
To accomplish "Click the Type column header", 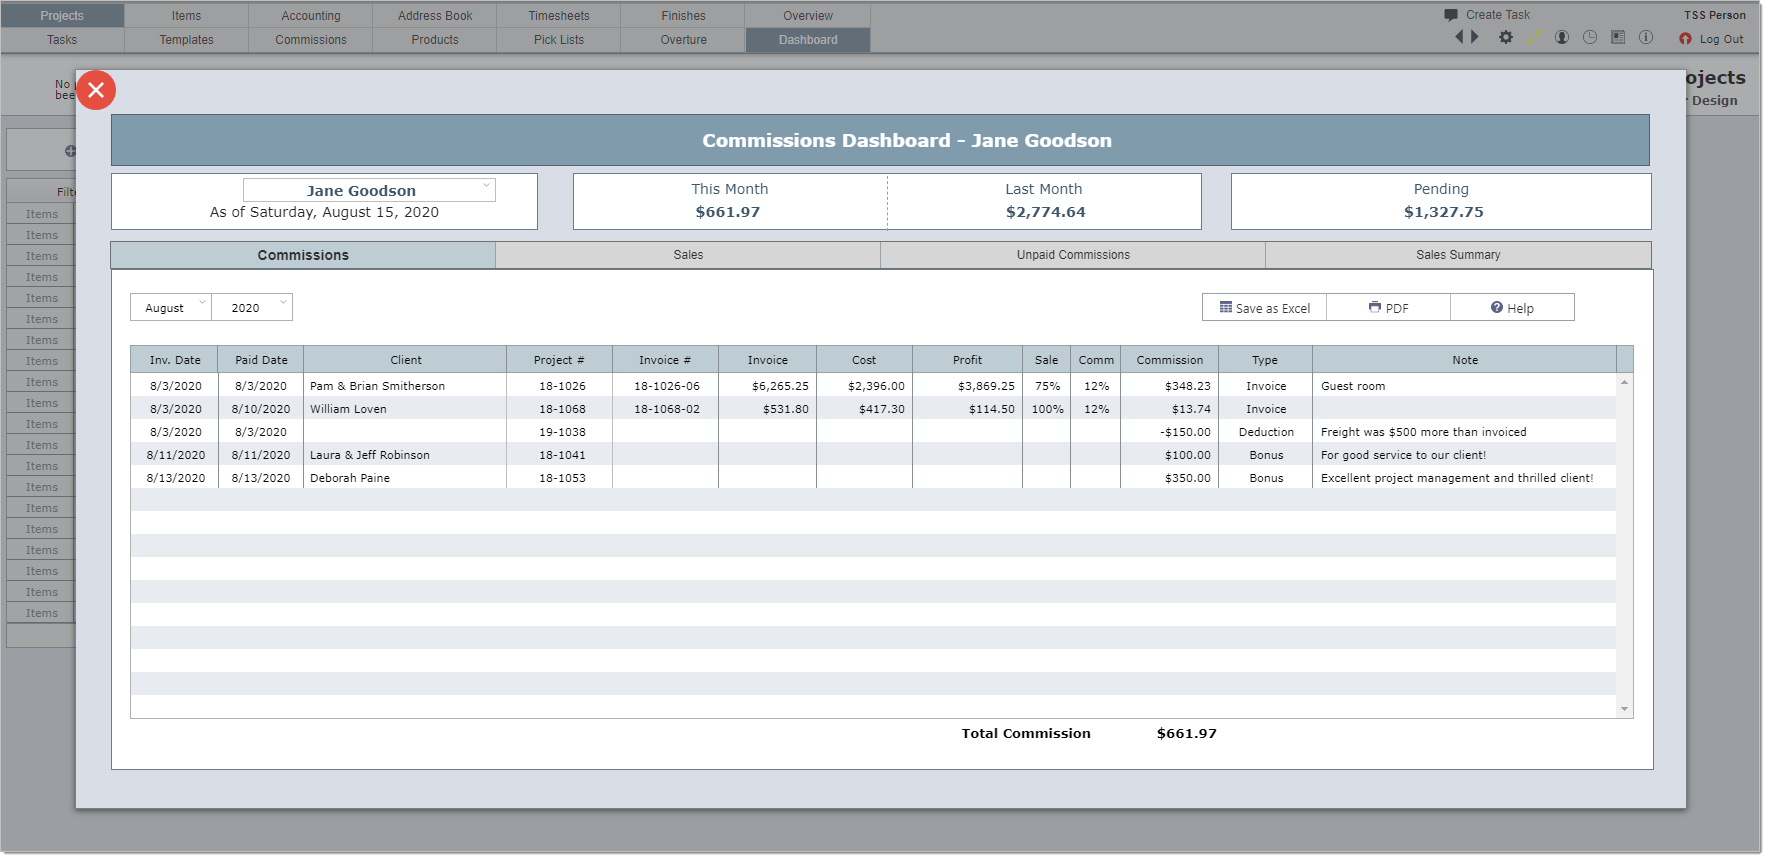I will click(x=1265, y=360).
